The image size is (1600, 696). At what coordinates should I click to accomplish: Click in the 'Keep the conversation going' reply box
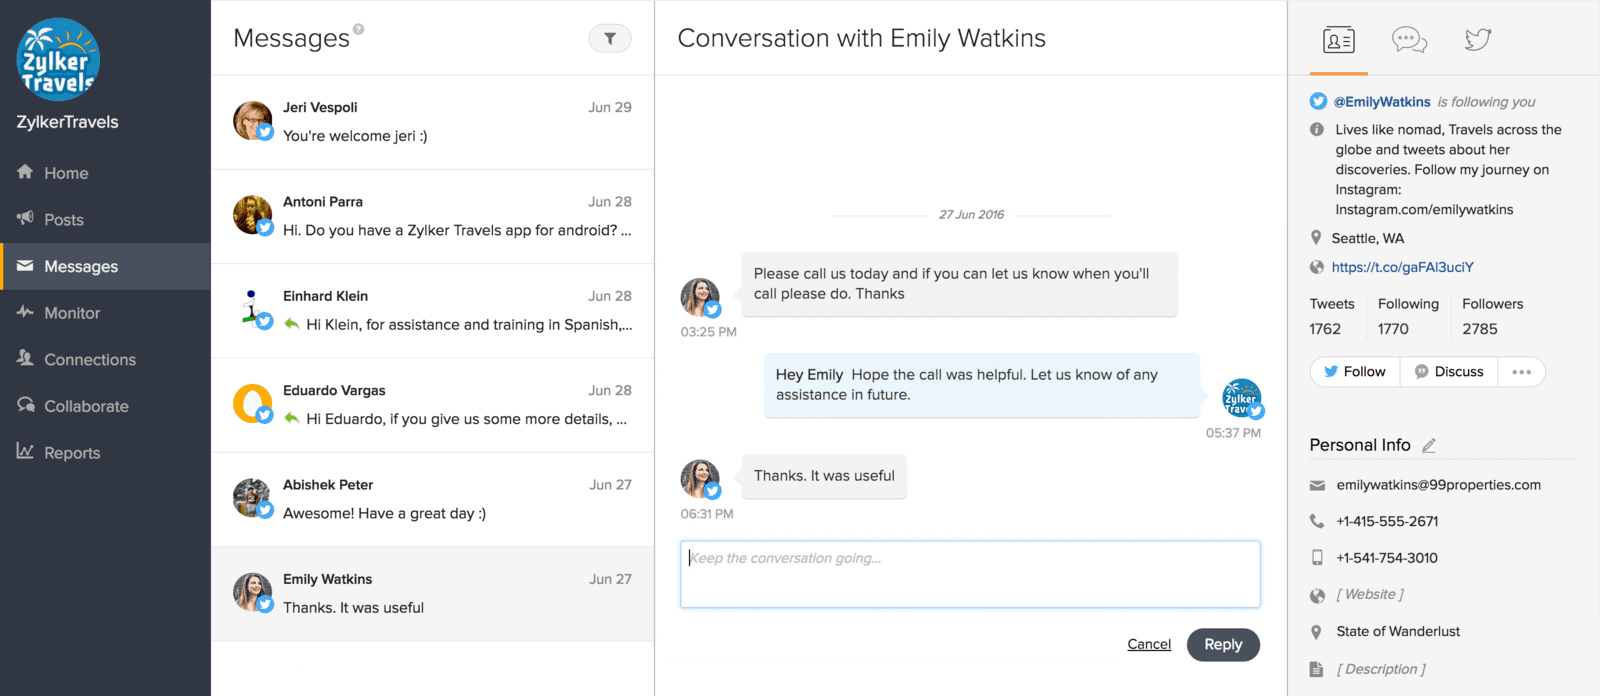tap(970, 574)
